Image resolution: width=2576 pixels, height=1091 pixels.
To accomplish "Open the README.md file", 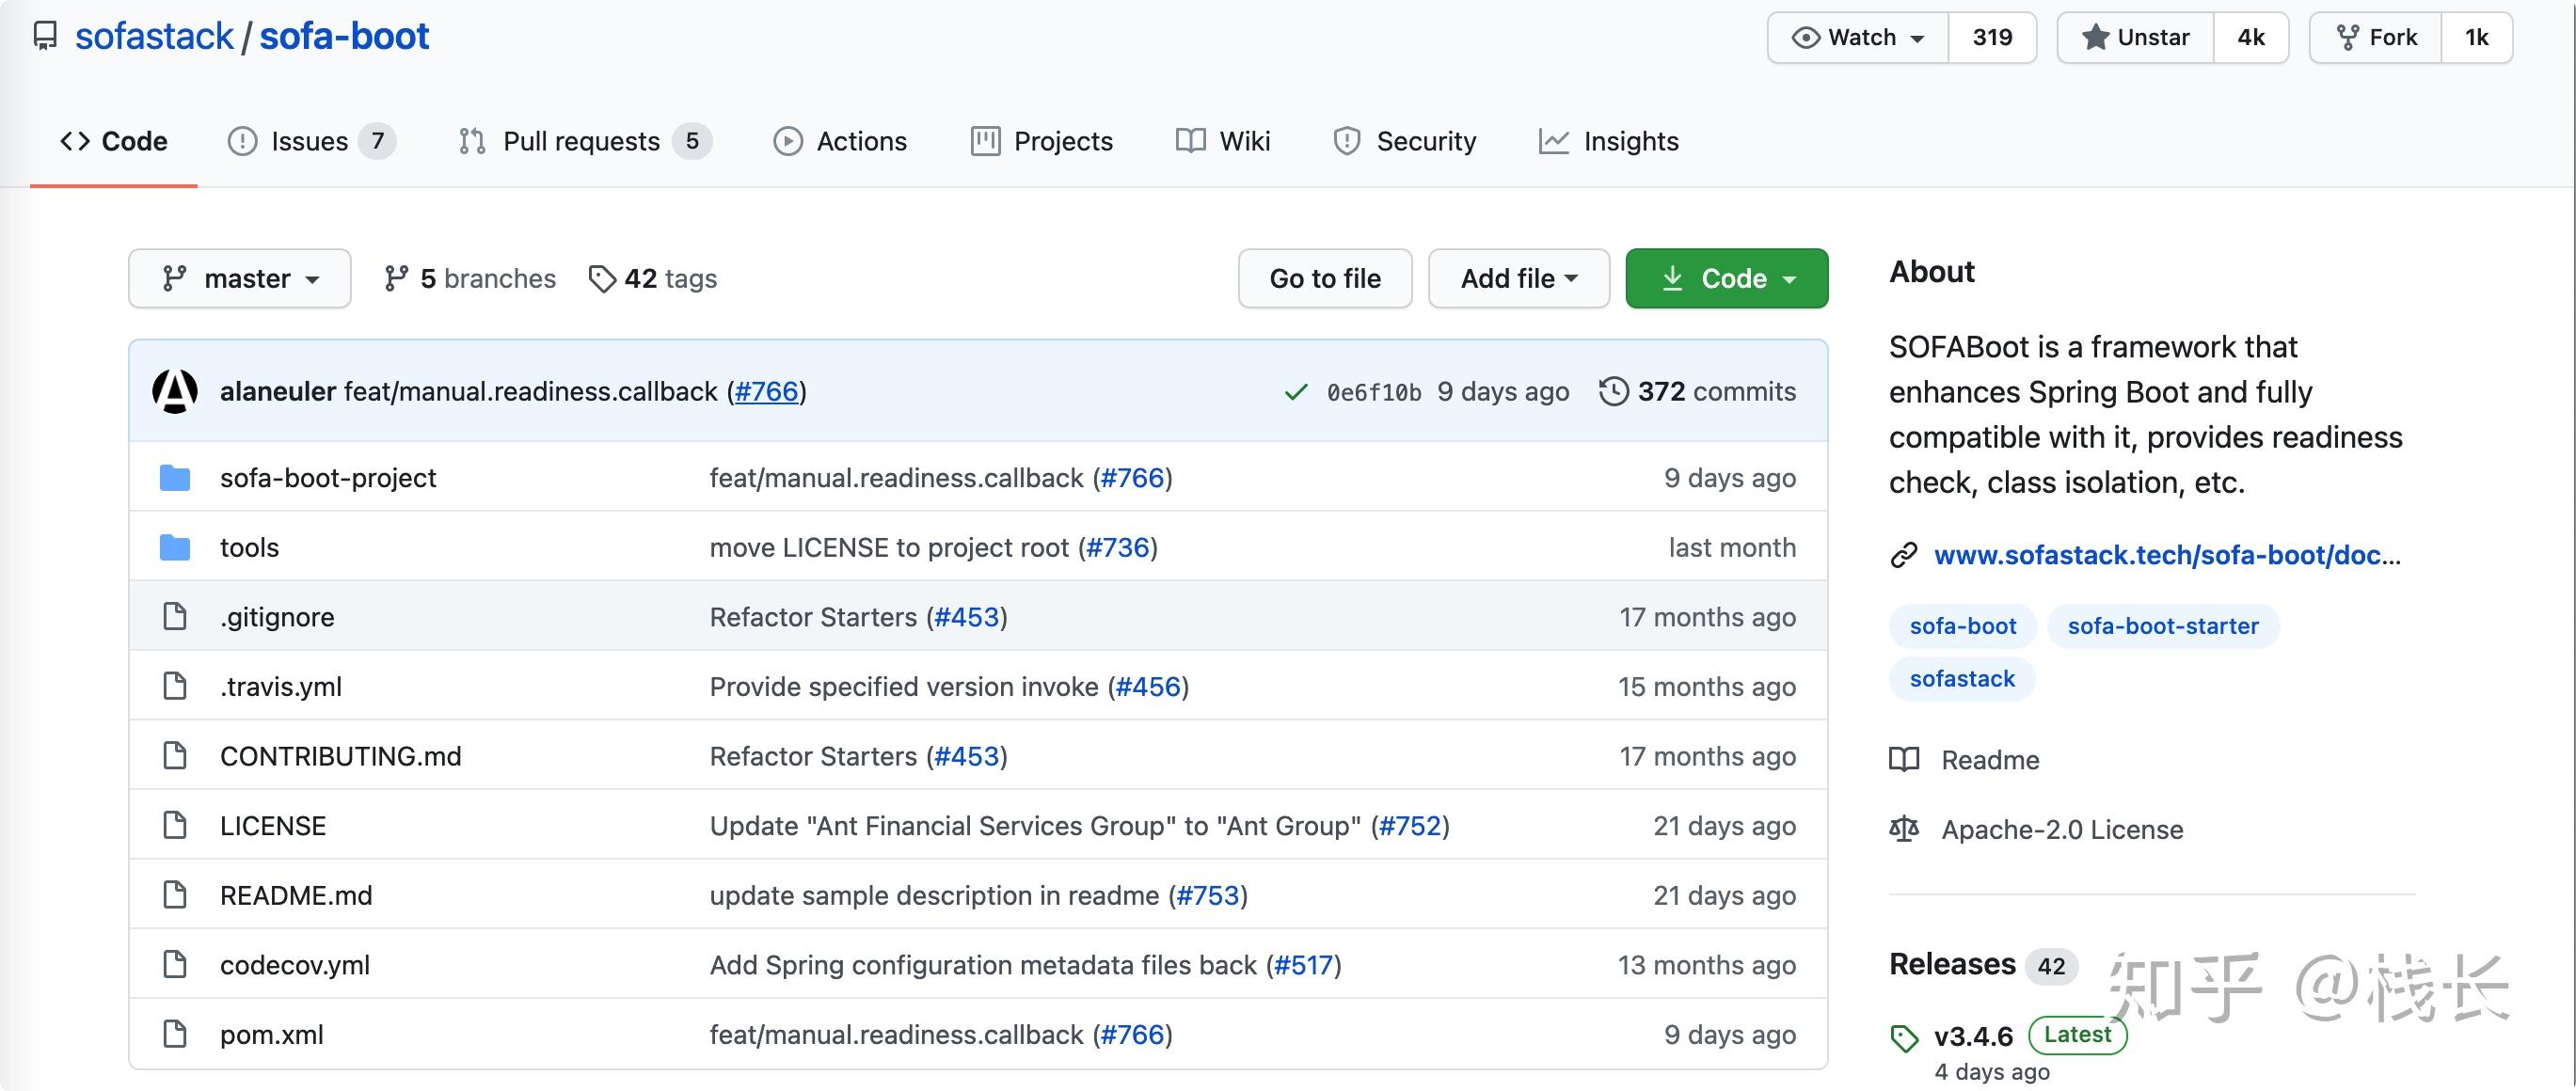I will click(296, 895).
